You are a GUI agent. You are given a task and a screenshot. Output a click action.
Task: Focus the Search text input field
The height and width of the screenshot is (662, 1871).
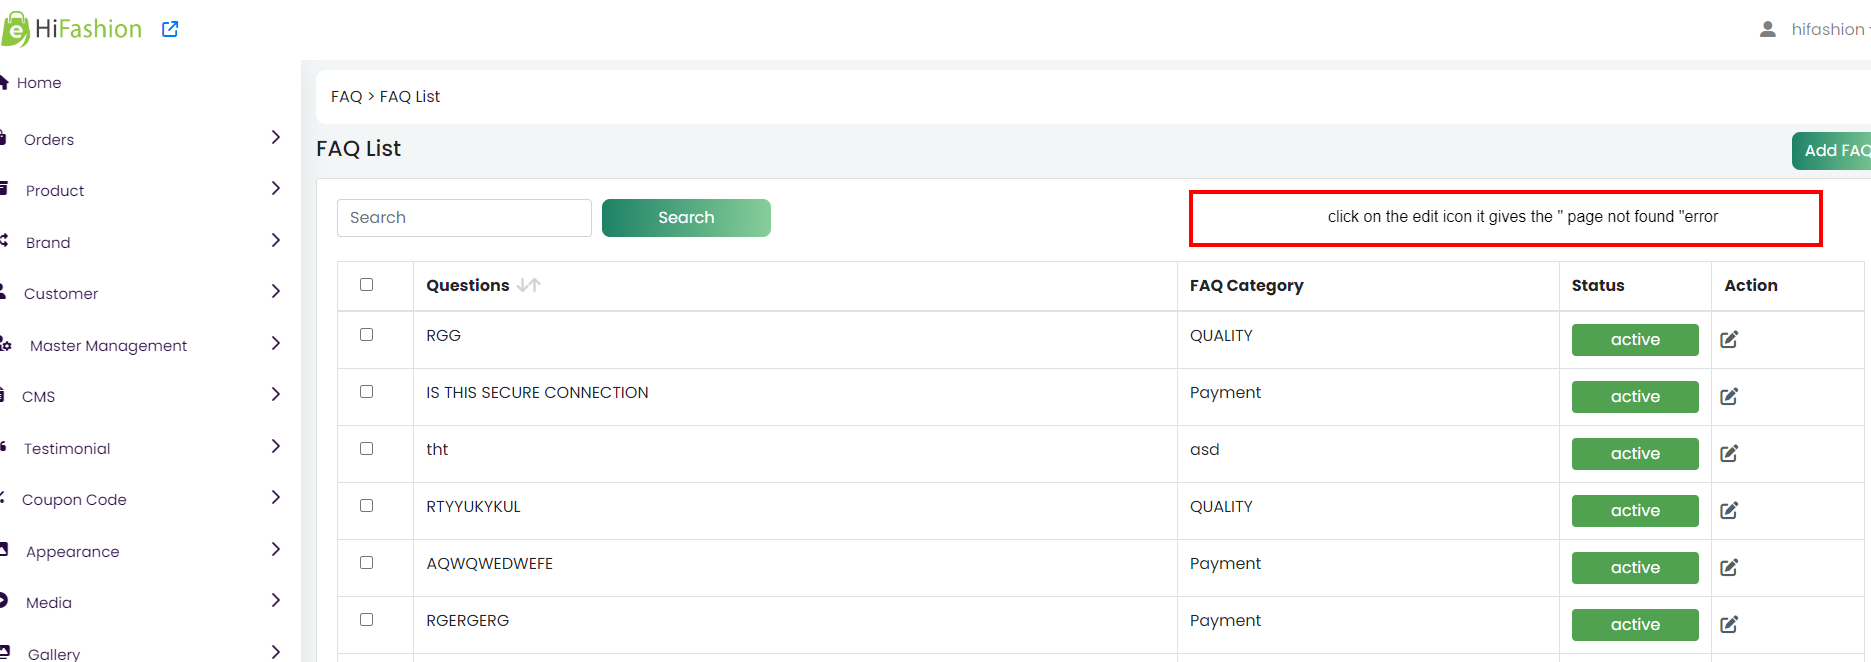pyautogui.click(x=464, y=218)
